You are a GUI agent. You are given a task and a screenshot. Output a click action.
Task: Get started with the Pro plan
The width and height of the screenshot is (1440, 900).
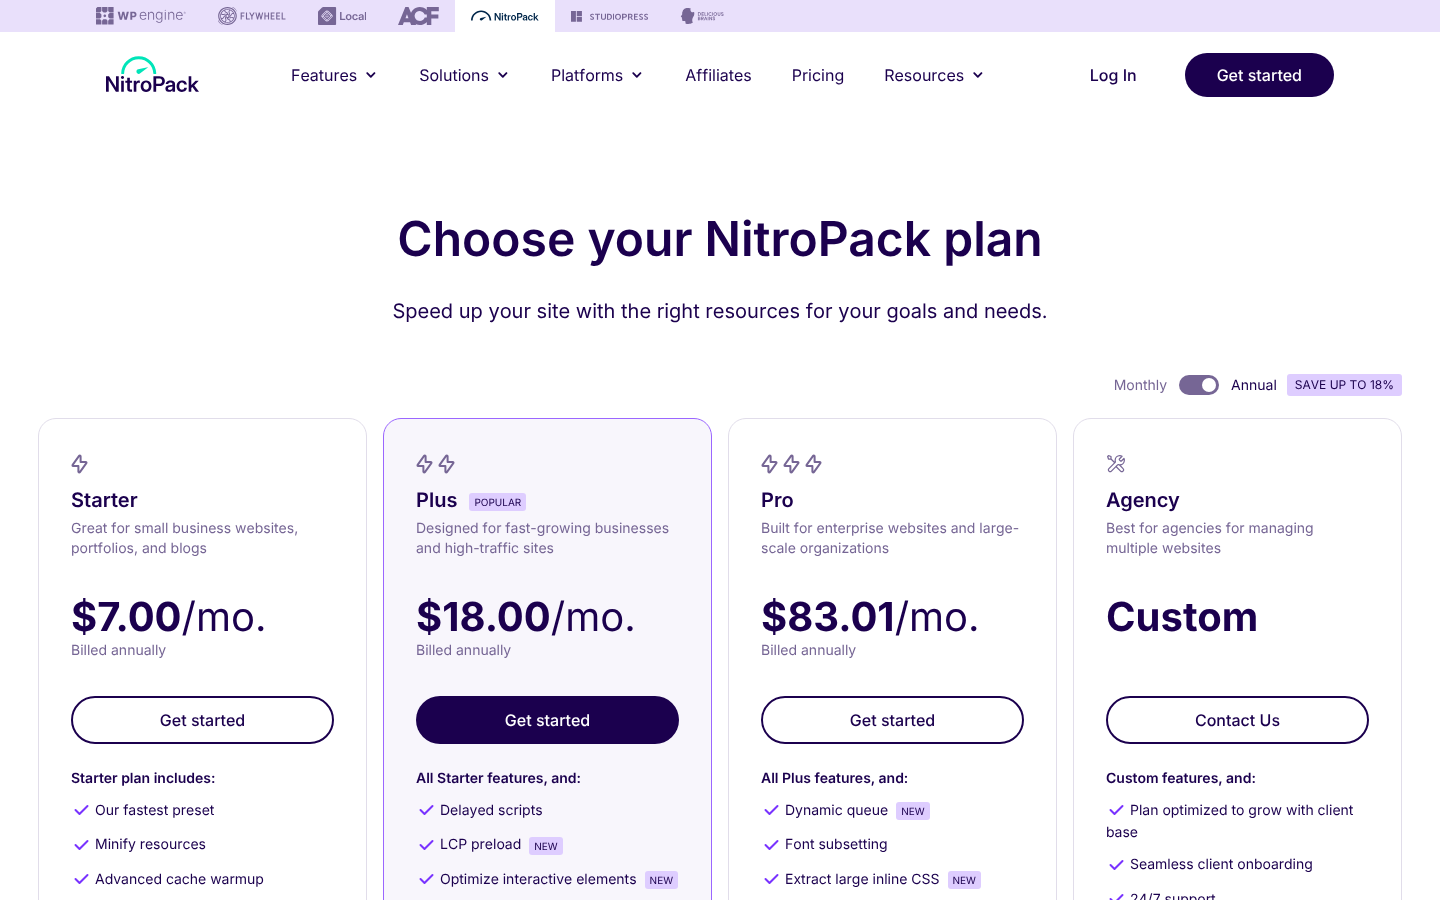892,720
